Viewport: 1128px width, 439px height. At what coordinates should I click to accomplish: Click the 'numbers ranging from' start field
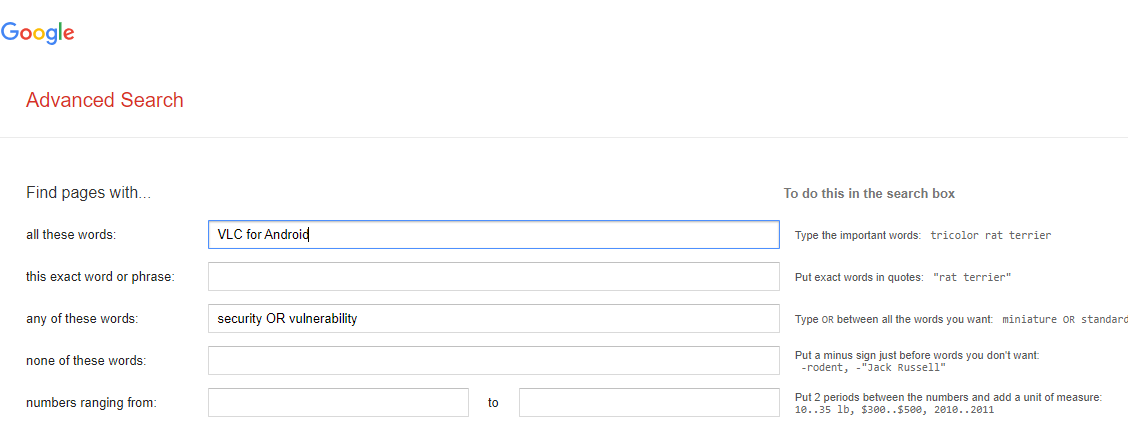(338, 402)
